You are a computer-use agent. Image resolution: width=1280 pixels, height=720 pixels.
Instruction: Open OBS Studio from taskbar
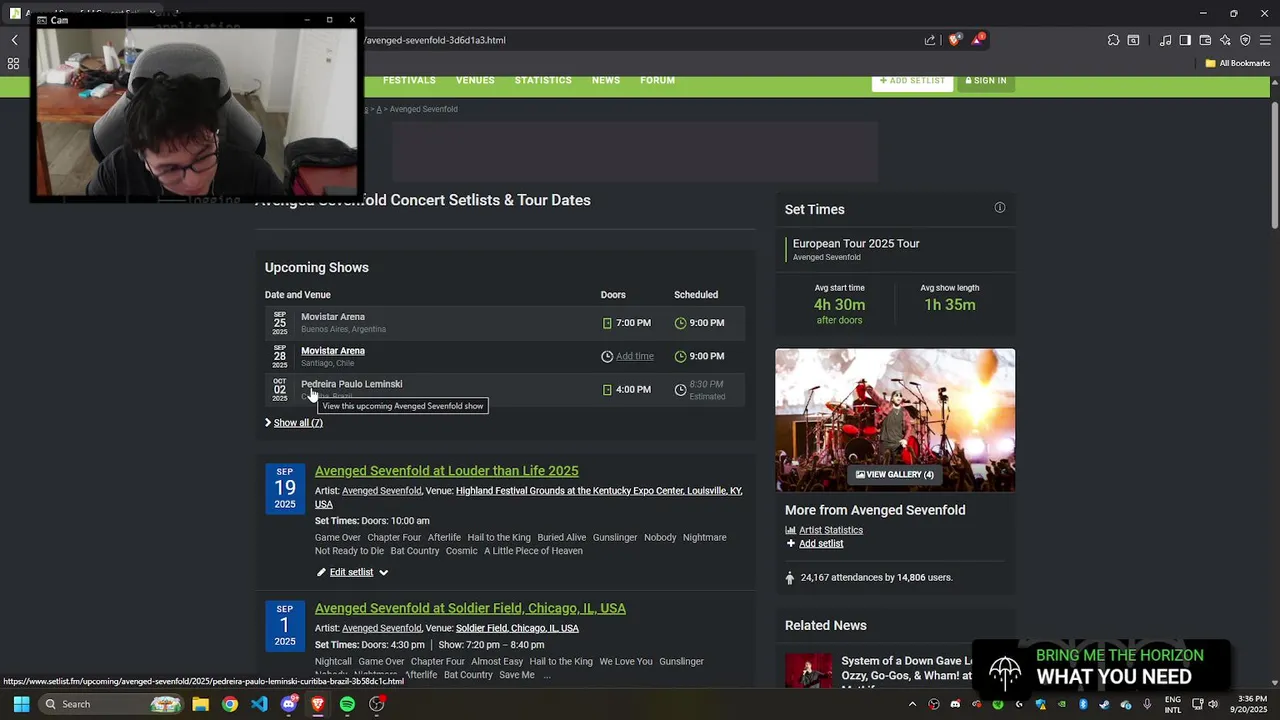(x=377, y=704)
